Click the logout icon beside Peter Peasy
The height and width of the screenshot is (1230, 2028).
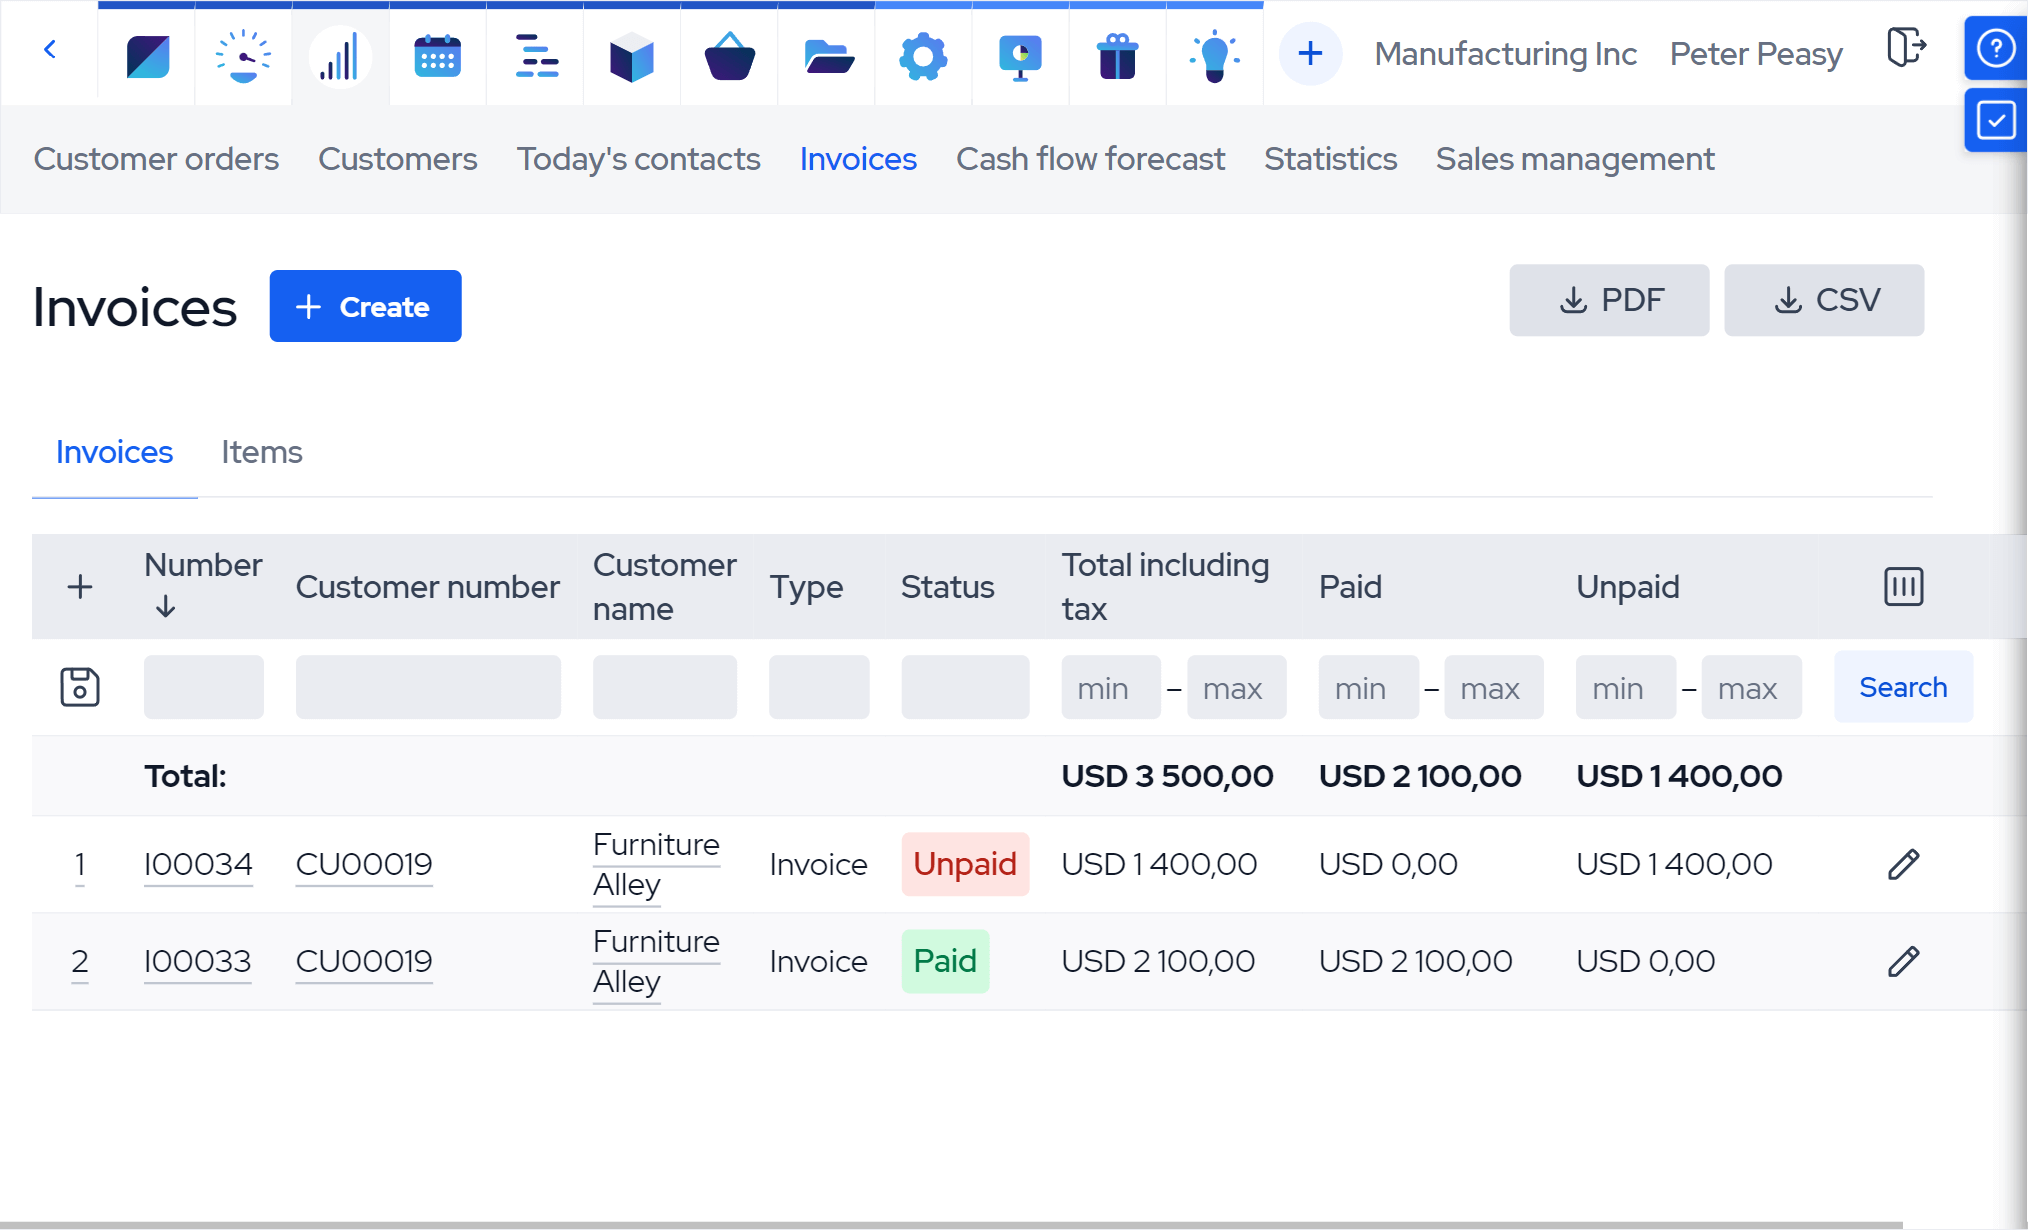point(1905,47)
